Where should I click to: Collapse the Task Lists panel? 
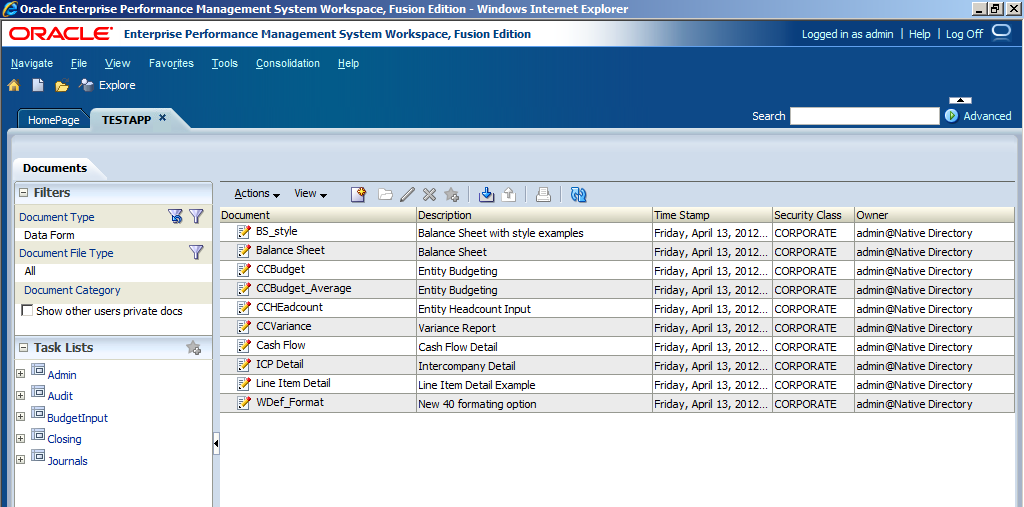[x=24, y=348]
